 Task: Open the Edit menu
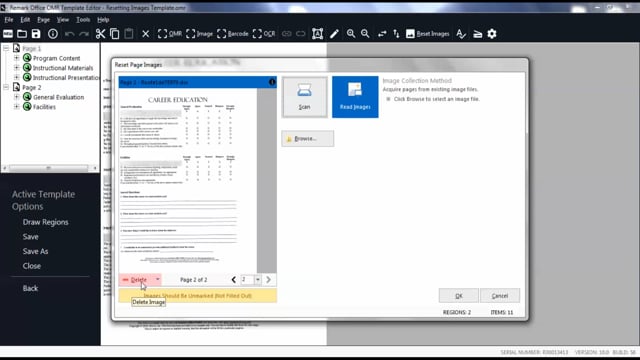pos(25,20)
